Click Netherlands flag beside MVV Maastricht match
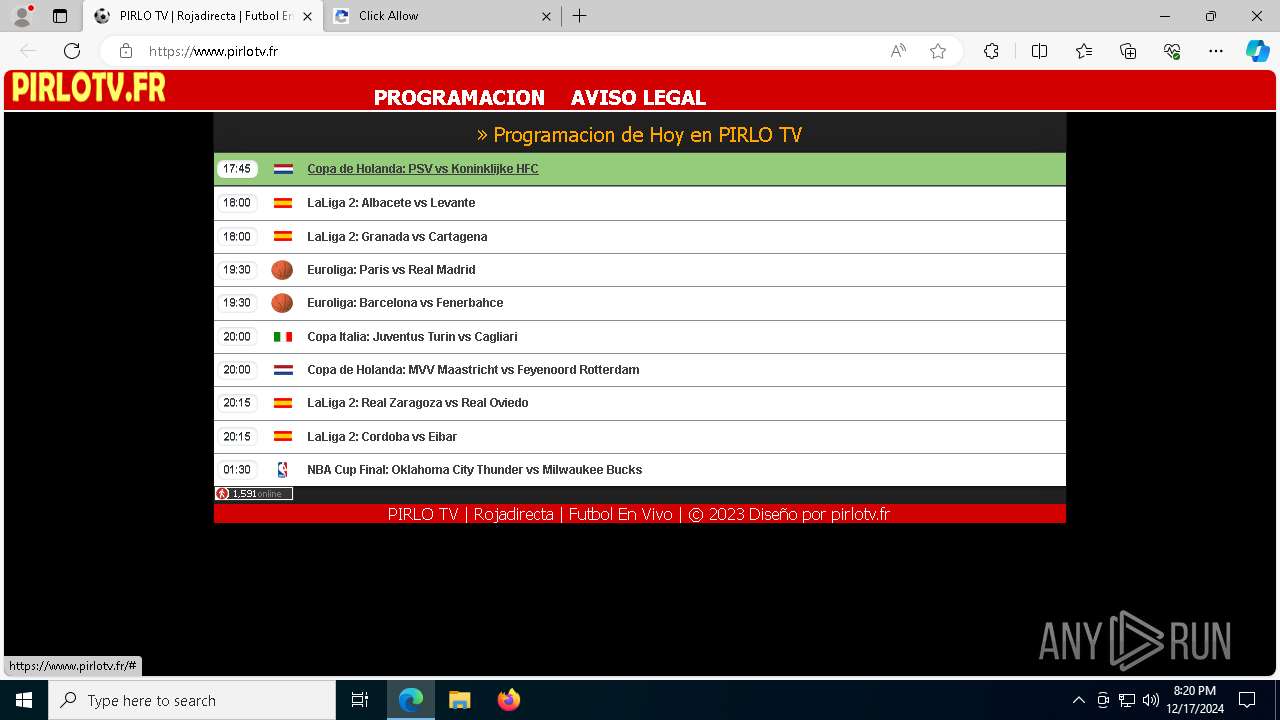The image size is (1280, 720). click(283, 370)
